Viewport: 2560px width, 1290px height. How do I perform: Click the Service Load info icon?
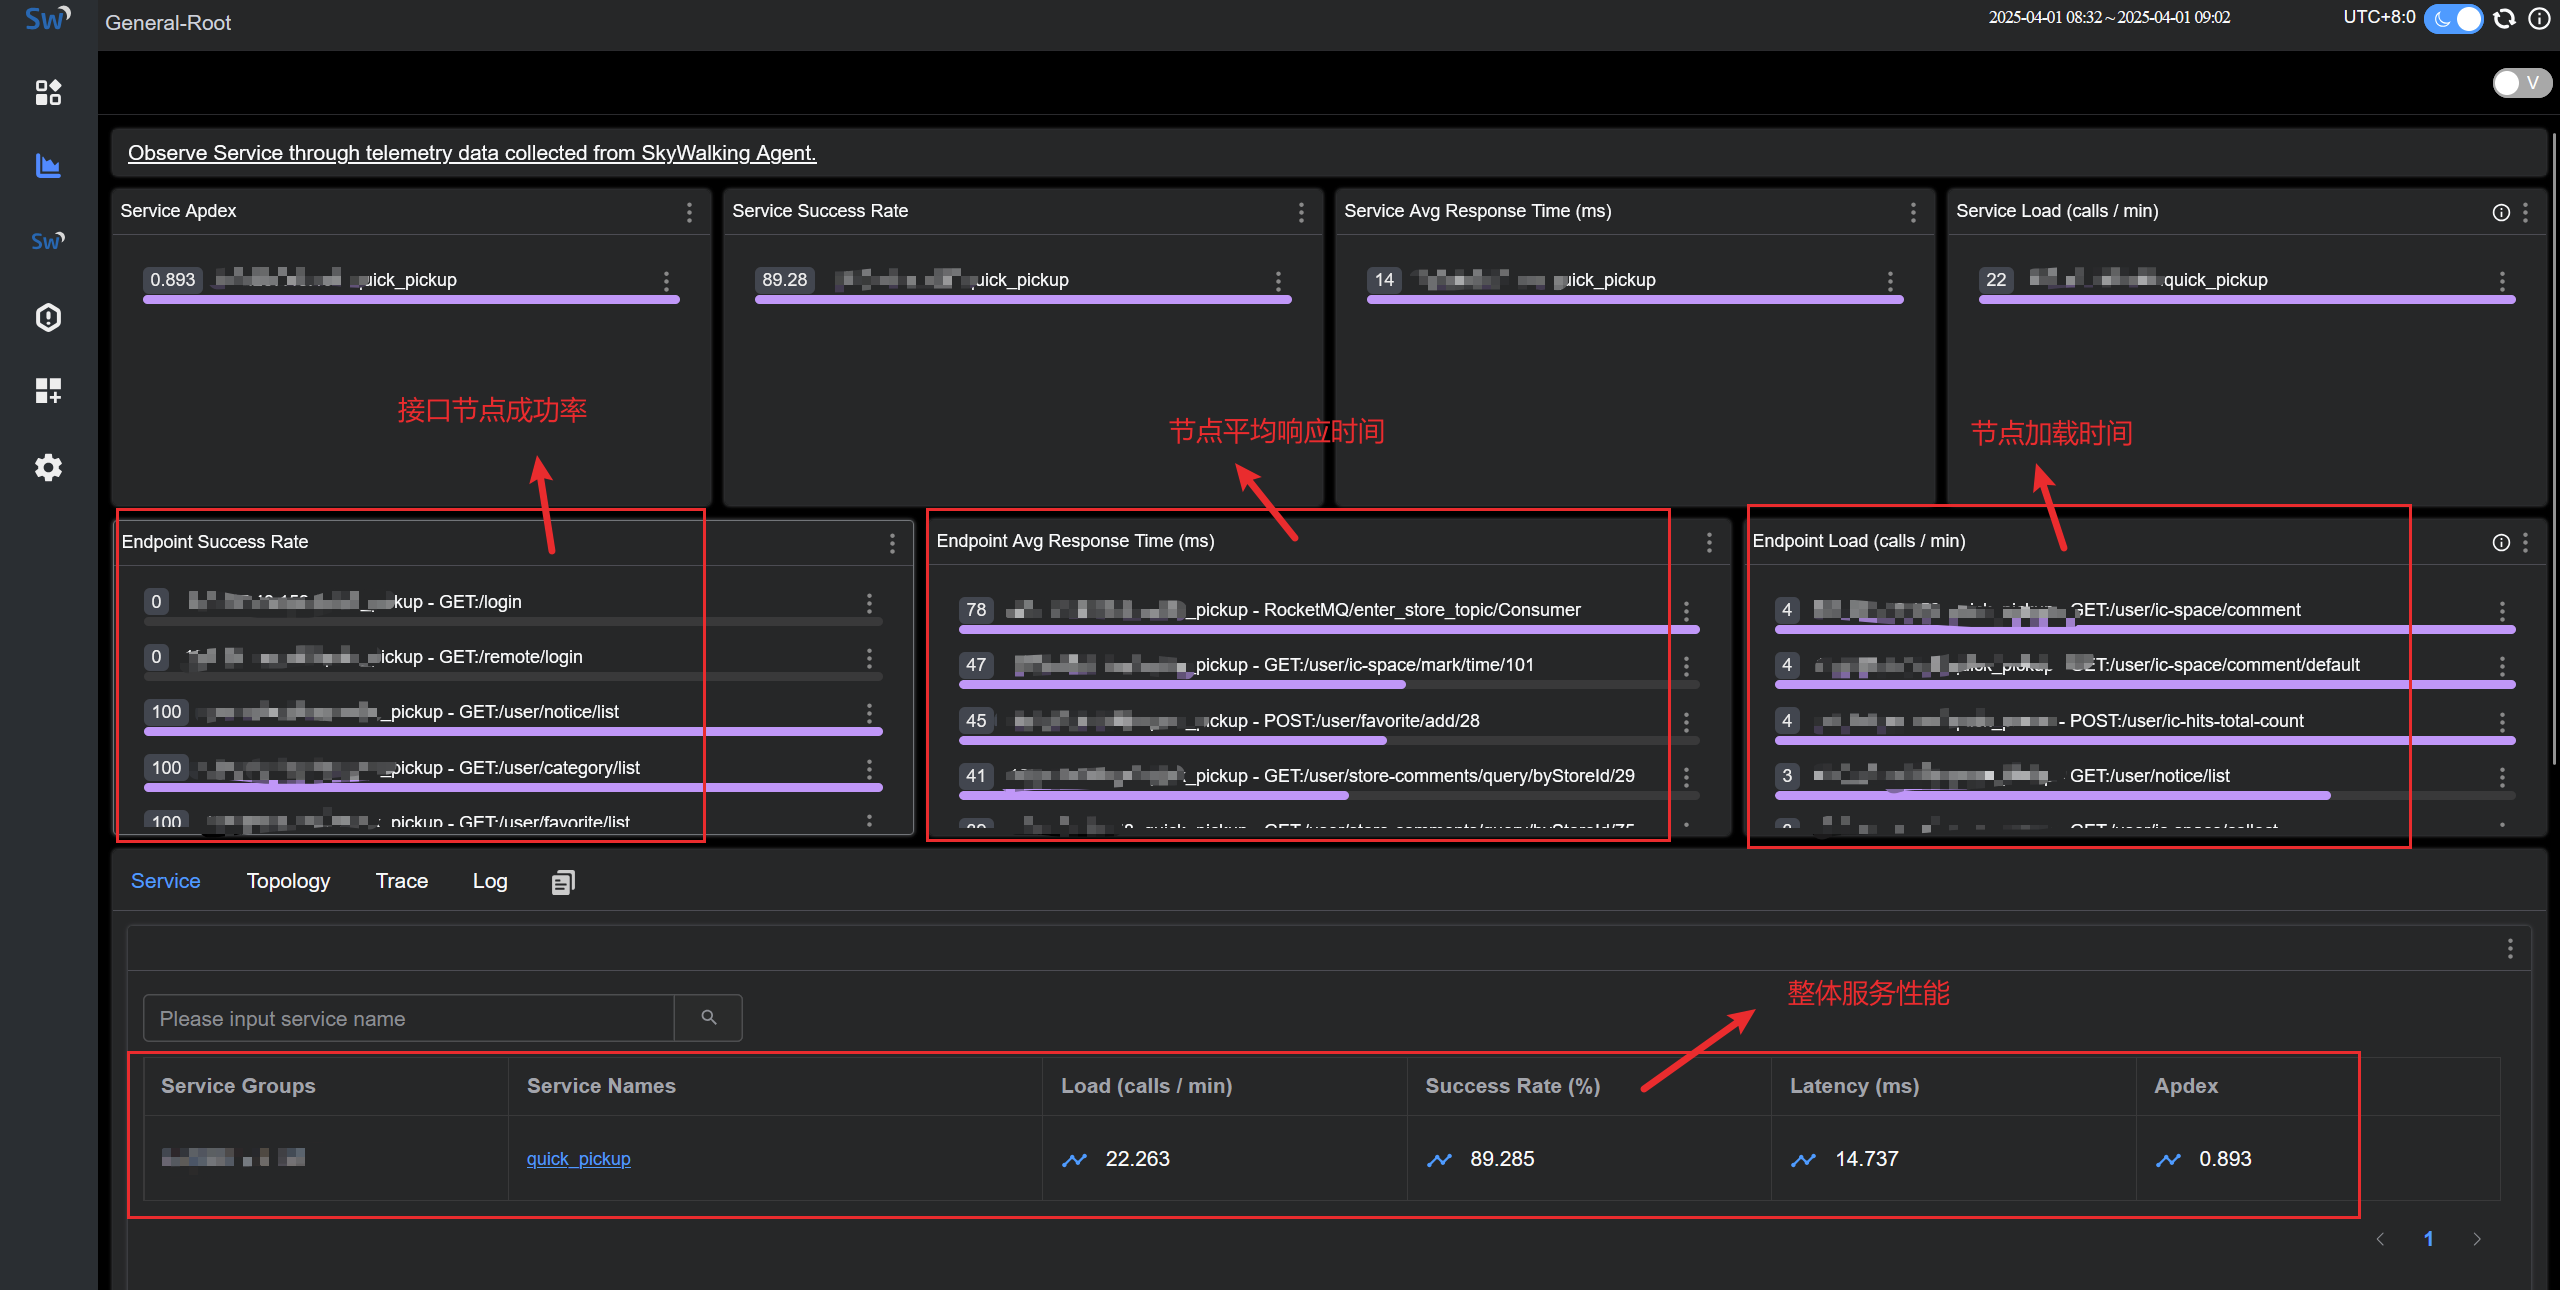pos(2500,212)
